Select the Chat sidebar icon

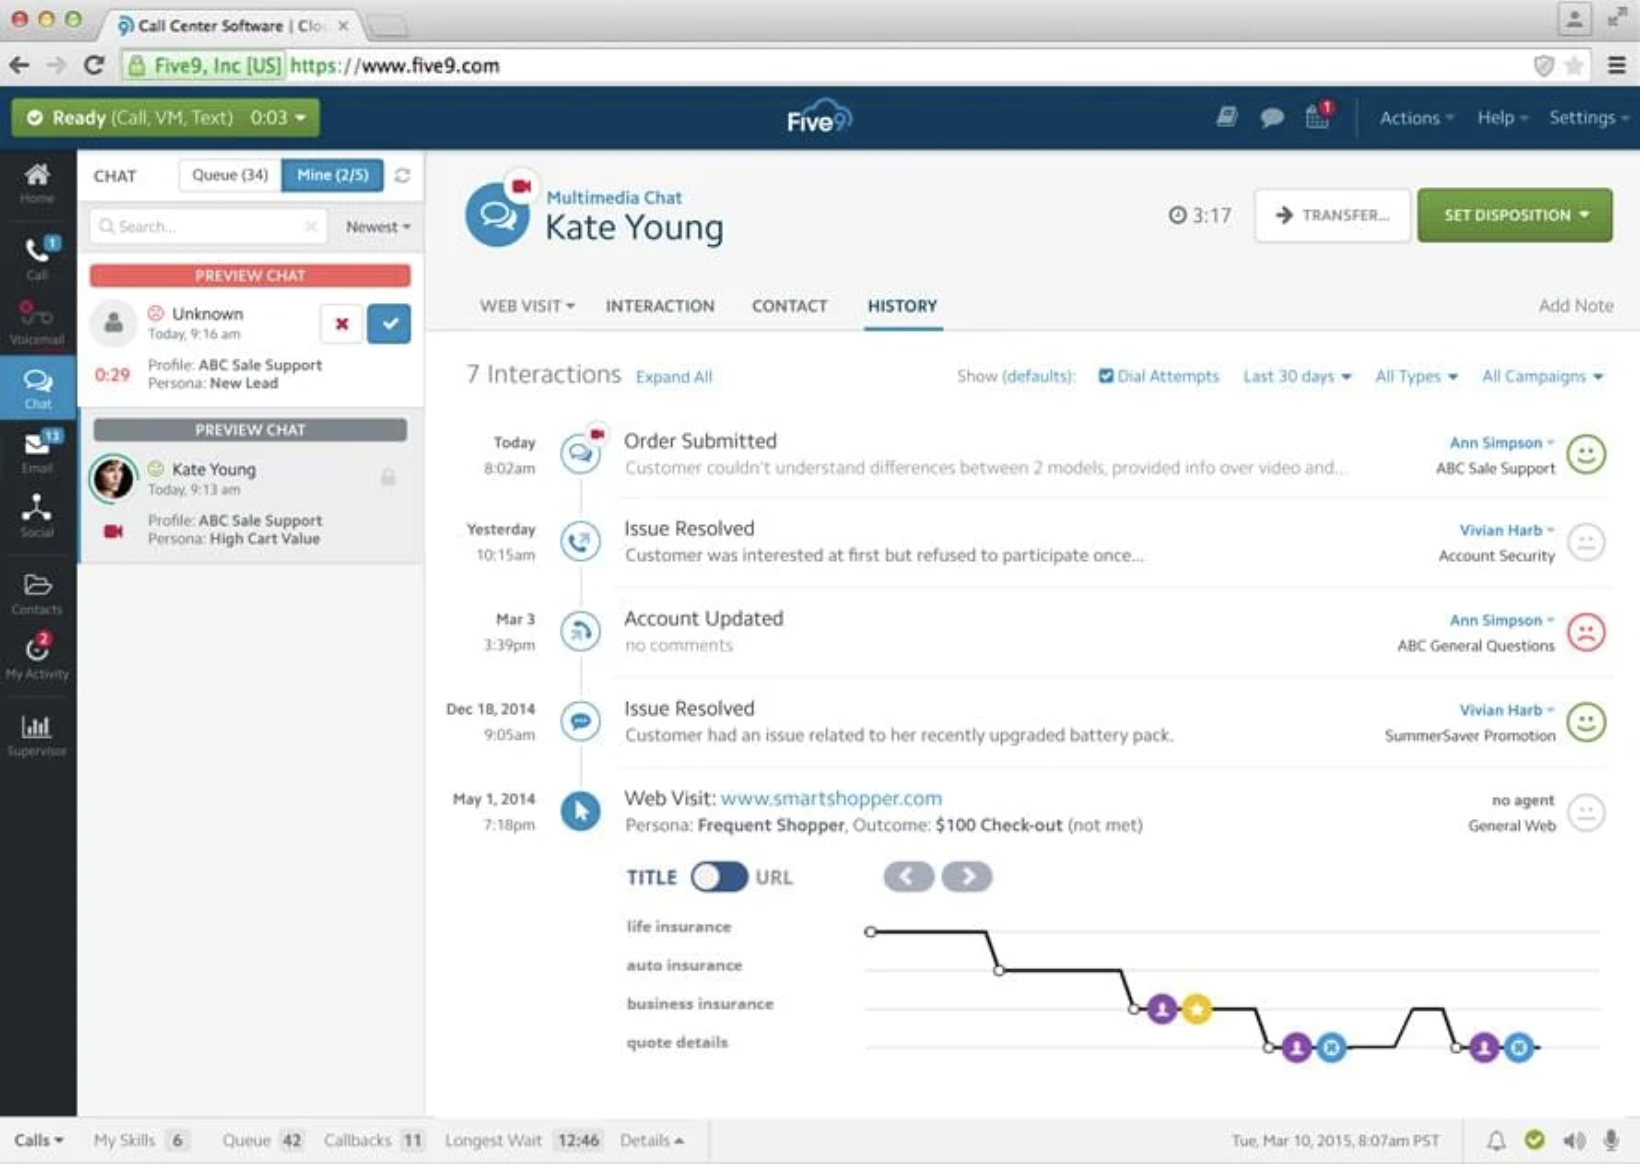[37, 389]
